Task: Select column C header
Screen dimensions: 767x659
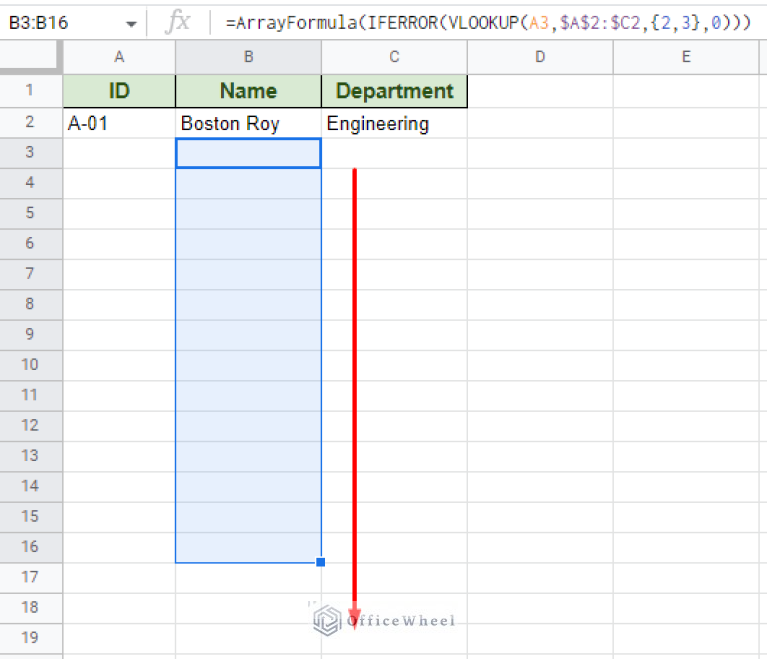Action: click(394, 57)
